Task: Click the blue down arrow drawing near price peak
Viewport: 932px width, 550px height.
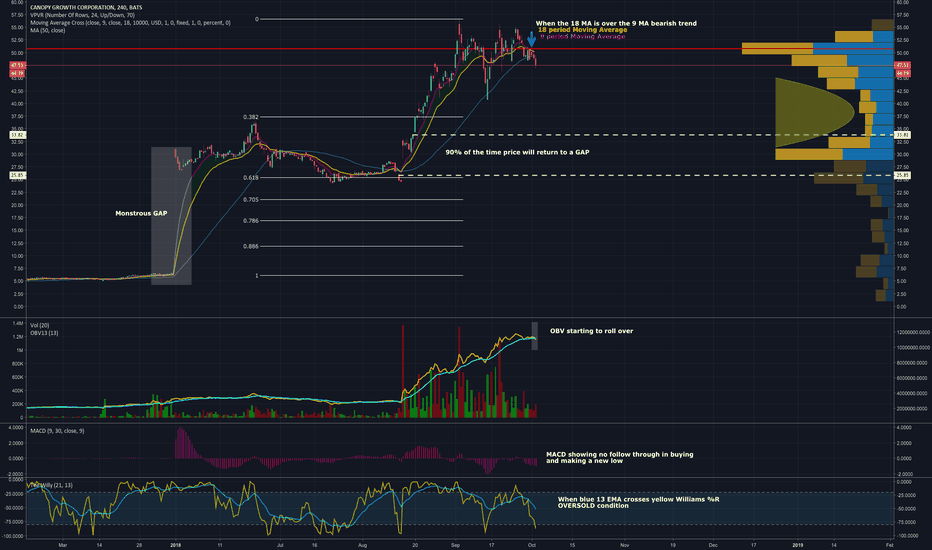Action: click(531, 39)
